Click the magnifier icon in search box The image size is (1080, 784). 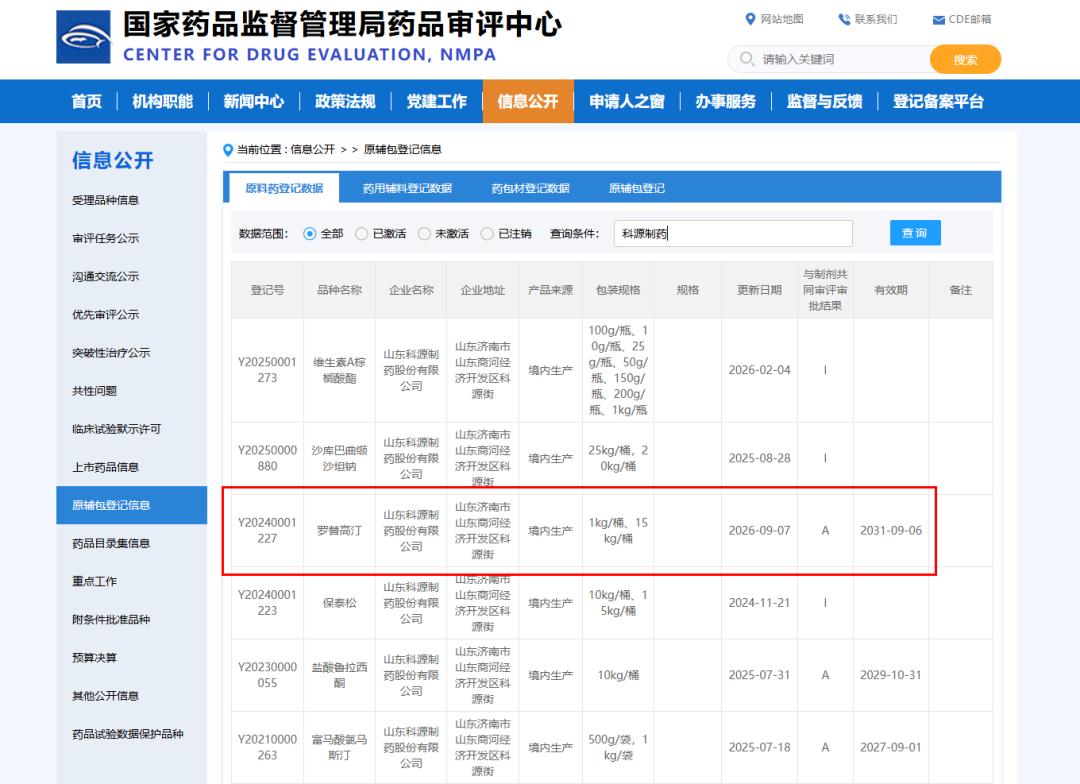(x=747, y=59)
